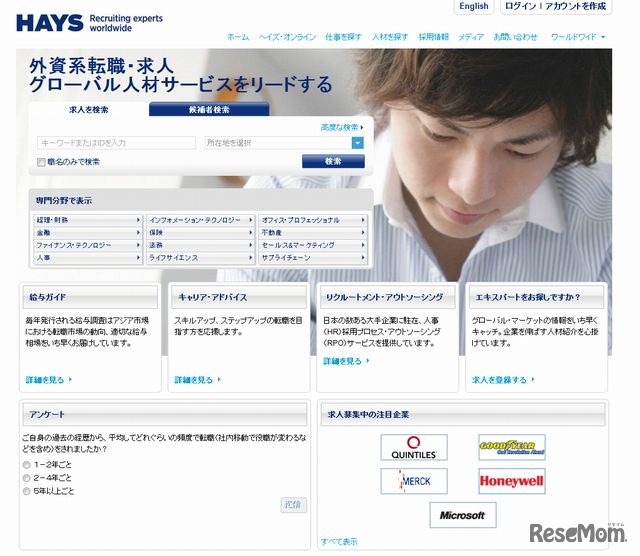
Task: Expand the 不動産 category
Action: pos(313,233)
